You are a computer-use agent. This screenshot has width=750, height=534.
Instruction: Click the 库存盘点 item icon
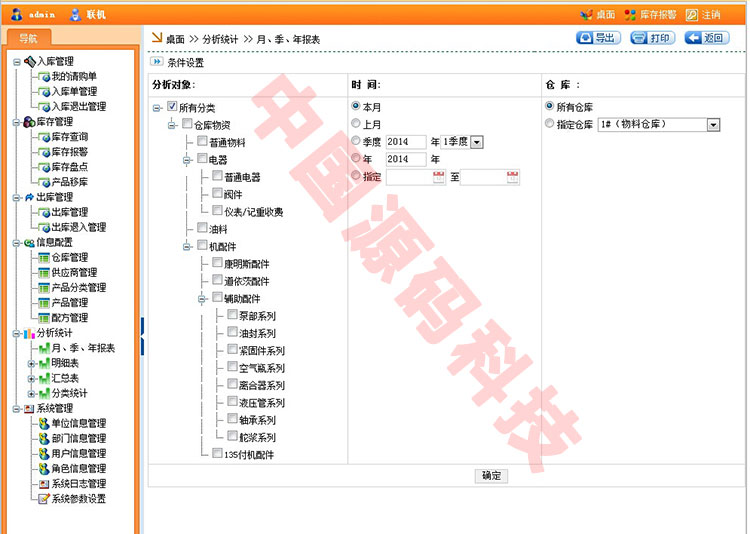[x=44, y=167]
